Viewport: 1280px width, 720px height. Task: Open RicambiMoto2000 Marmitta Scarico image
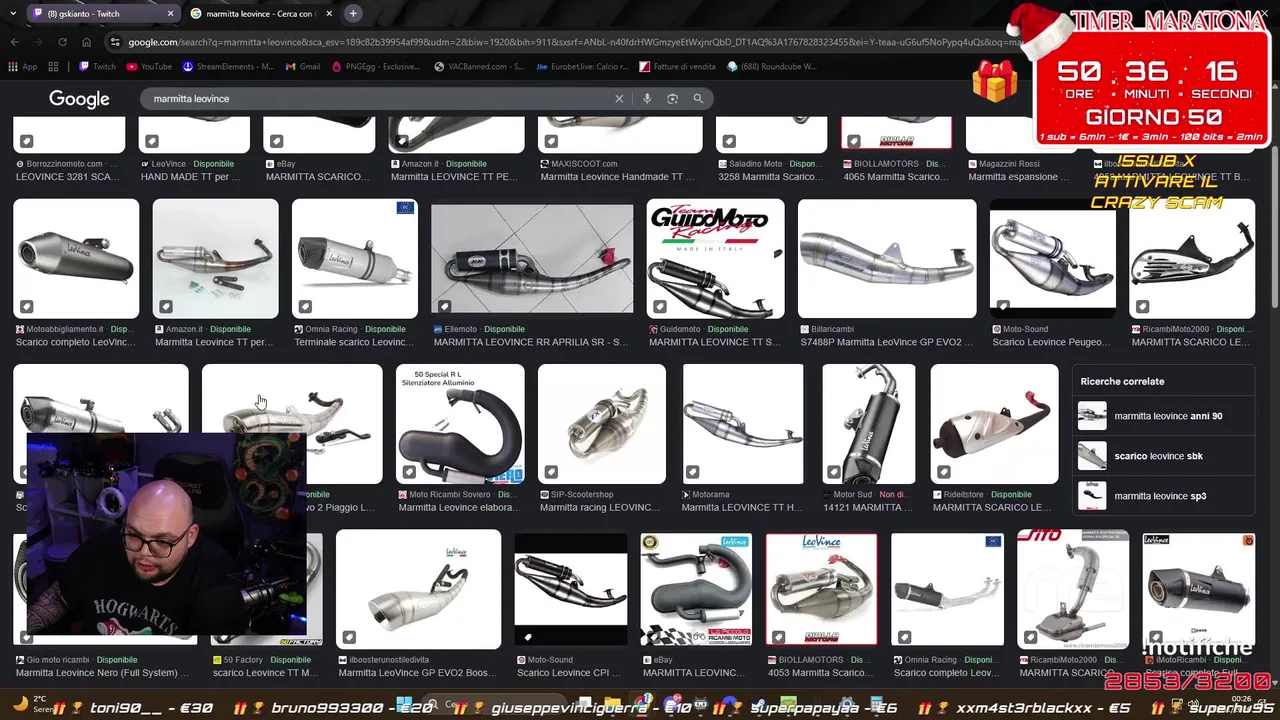pyautogui.click(x=1191, y=259)
